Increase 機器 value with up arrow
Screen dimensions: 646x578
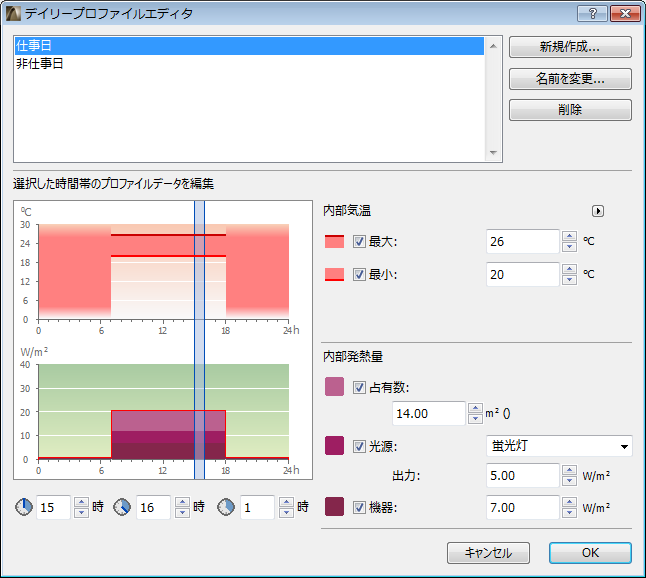tap(569, 502)
